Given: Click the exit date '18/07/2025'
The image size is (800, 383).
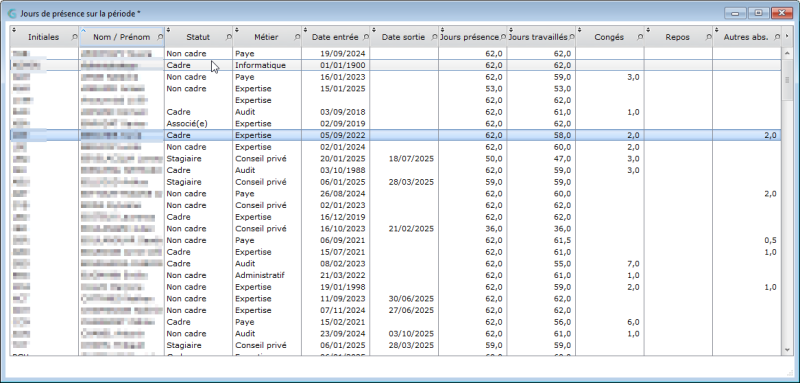Looking at the screenshot, I should coord(411,159).
